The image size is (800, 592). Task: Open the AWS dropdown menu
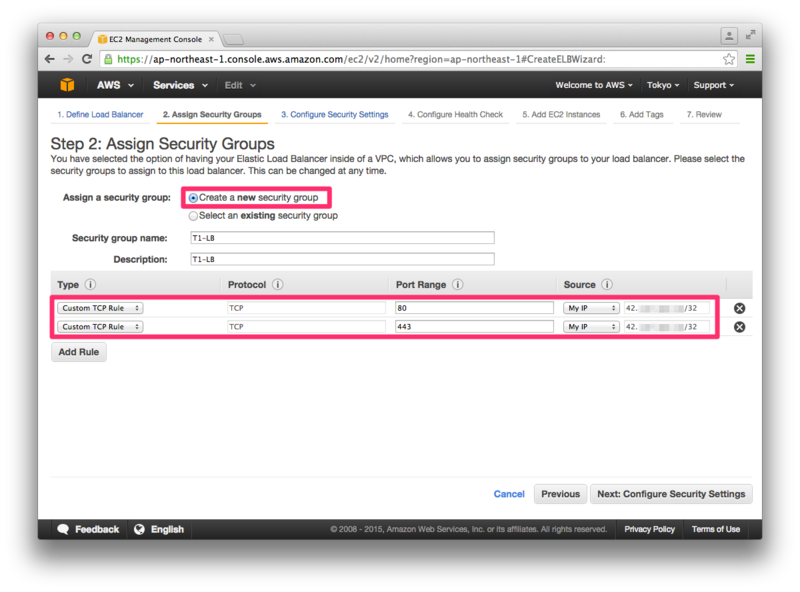115,85
